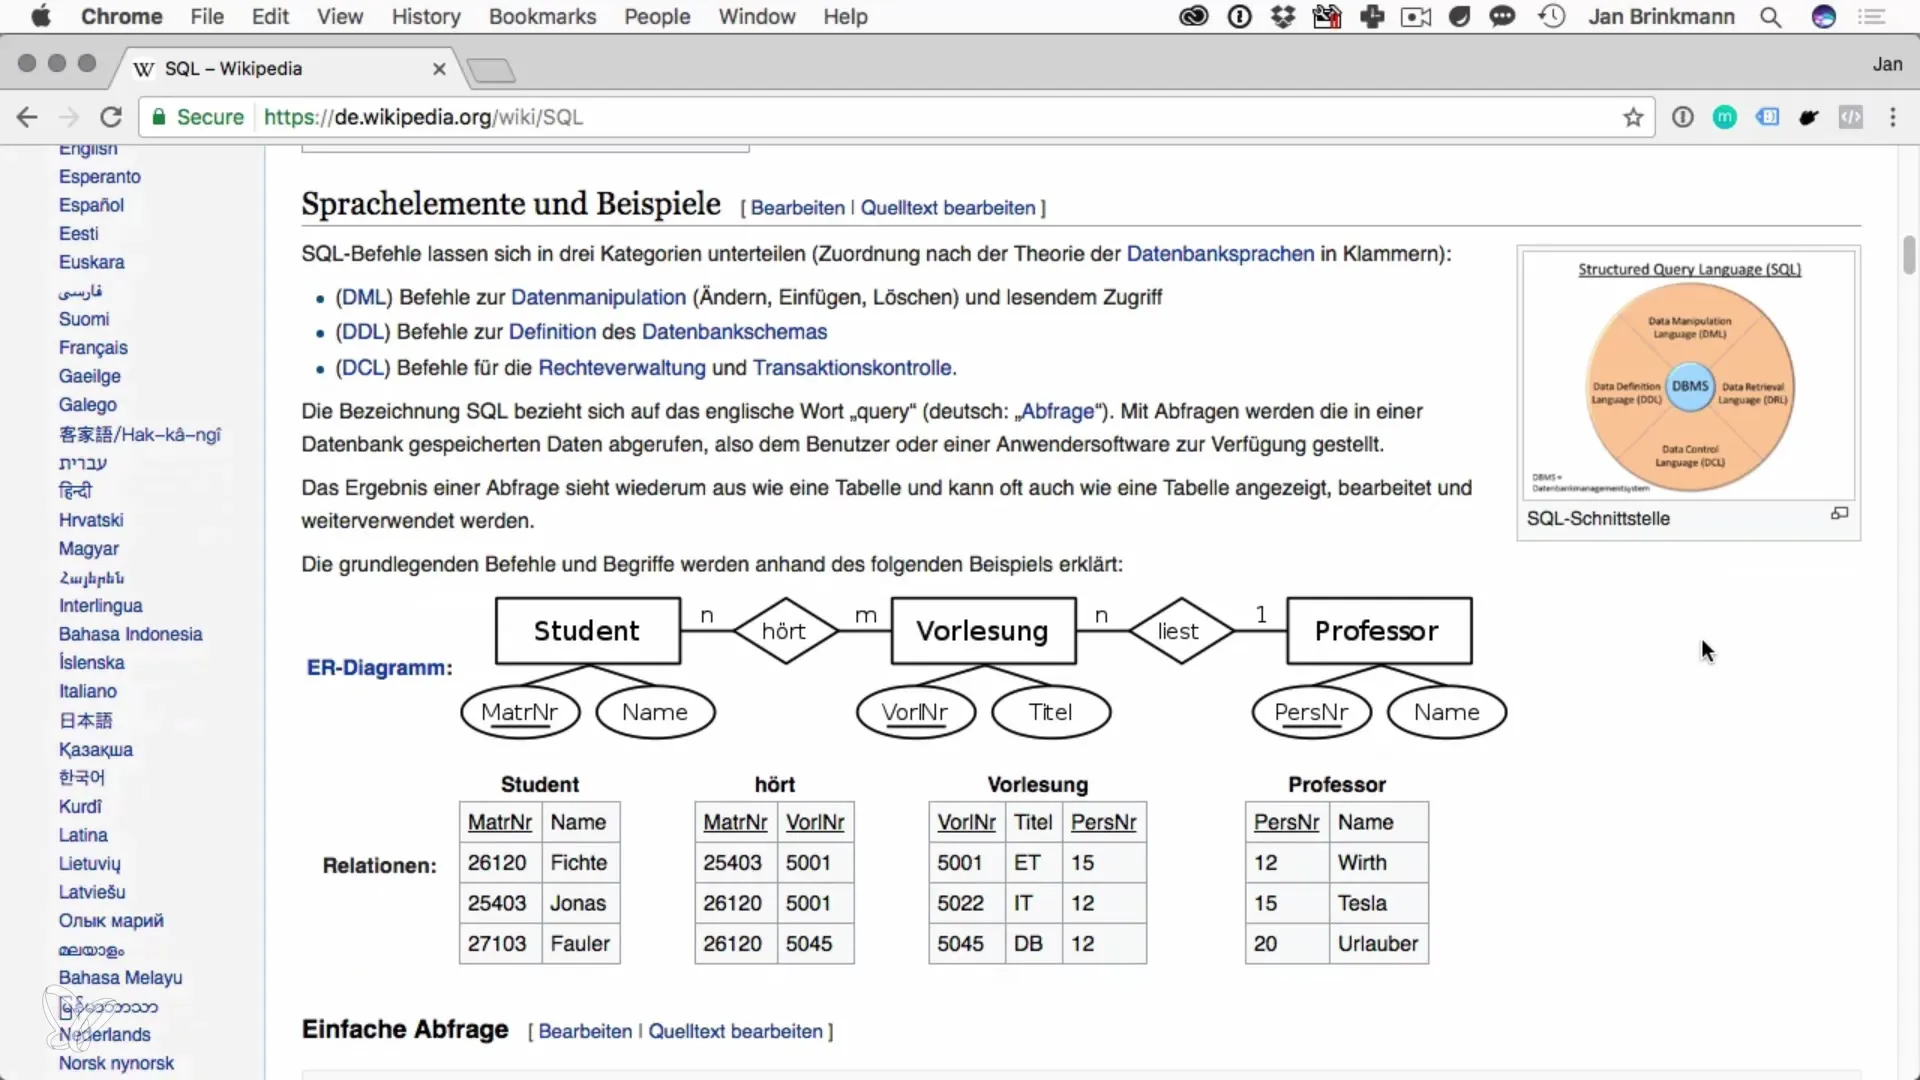
Task: Click the browser back arrow
Action: click(27, 117)
